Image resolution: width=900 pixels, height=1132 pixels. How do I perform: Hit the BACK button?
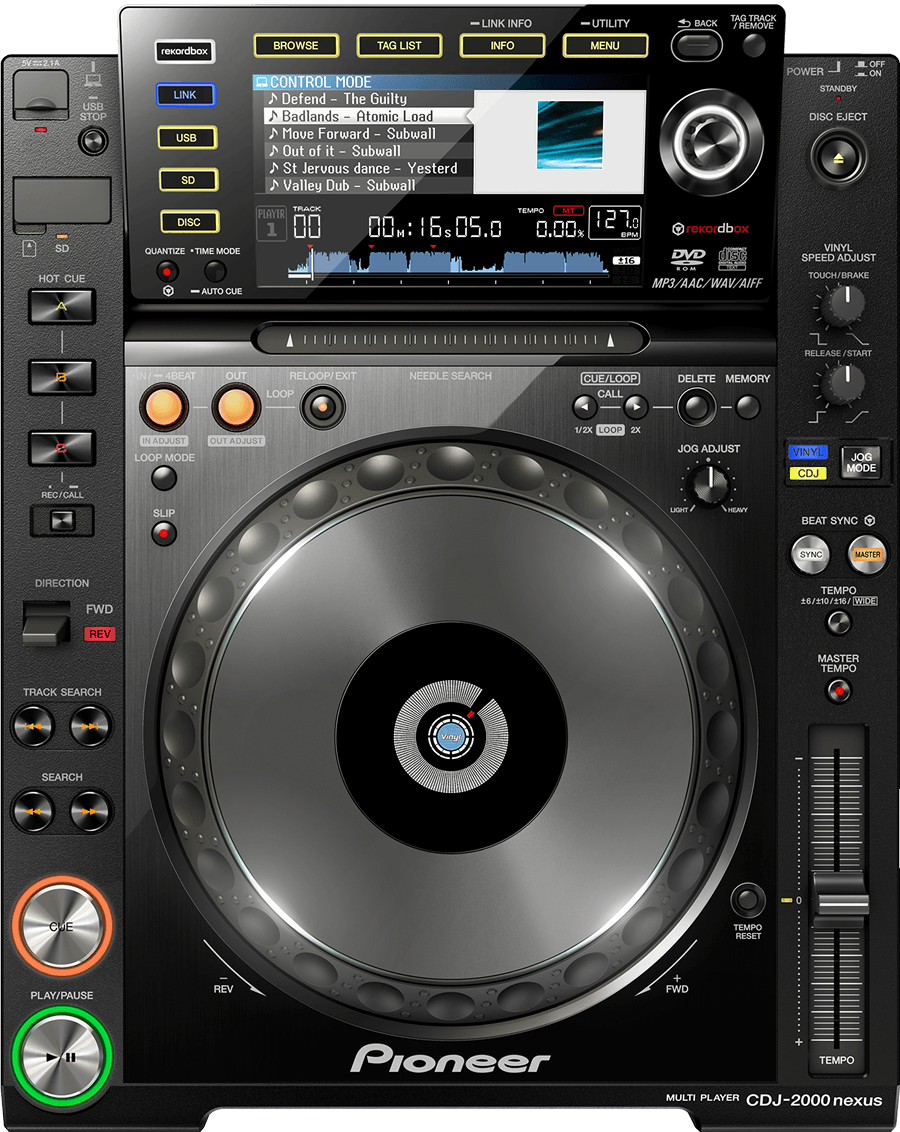696,46
